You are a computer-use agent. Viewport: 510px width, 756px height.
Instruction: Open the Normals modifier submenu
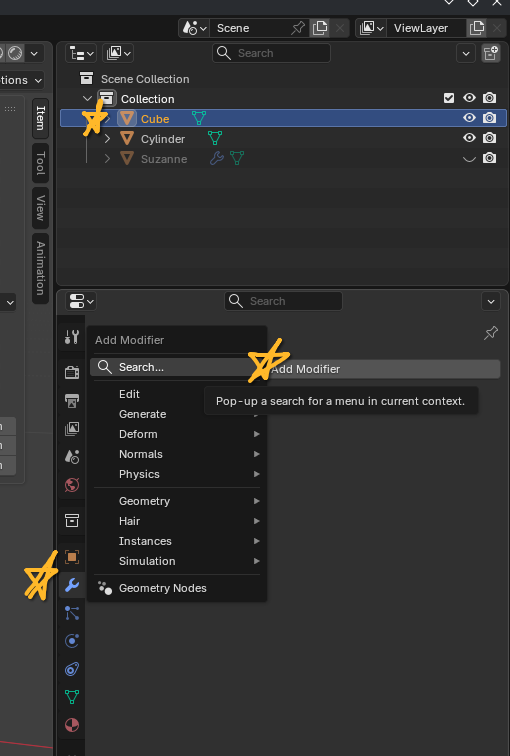point(177,454)
